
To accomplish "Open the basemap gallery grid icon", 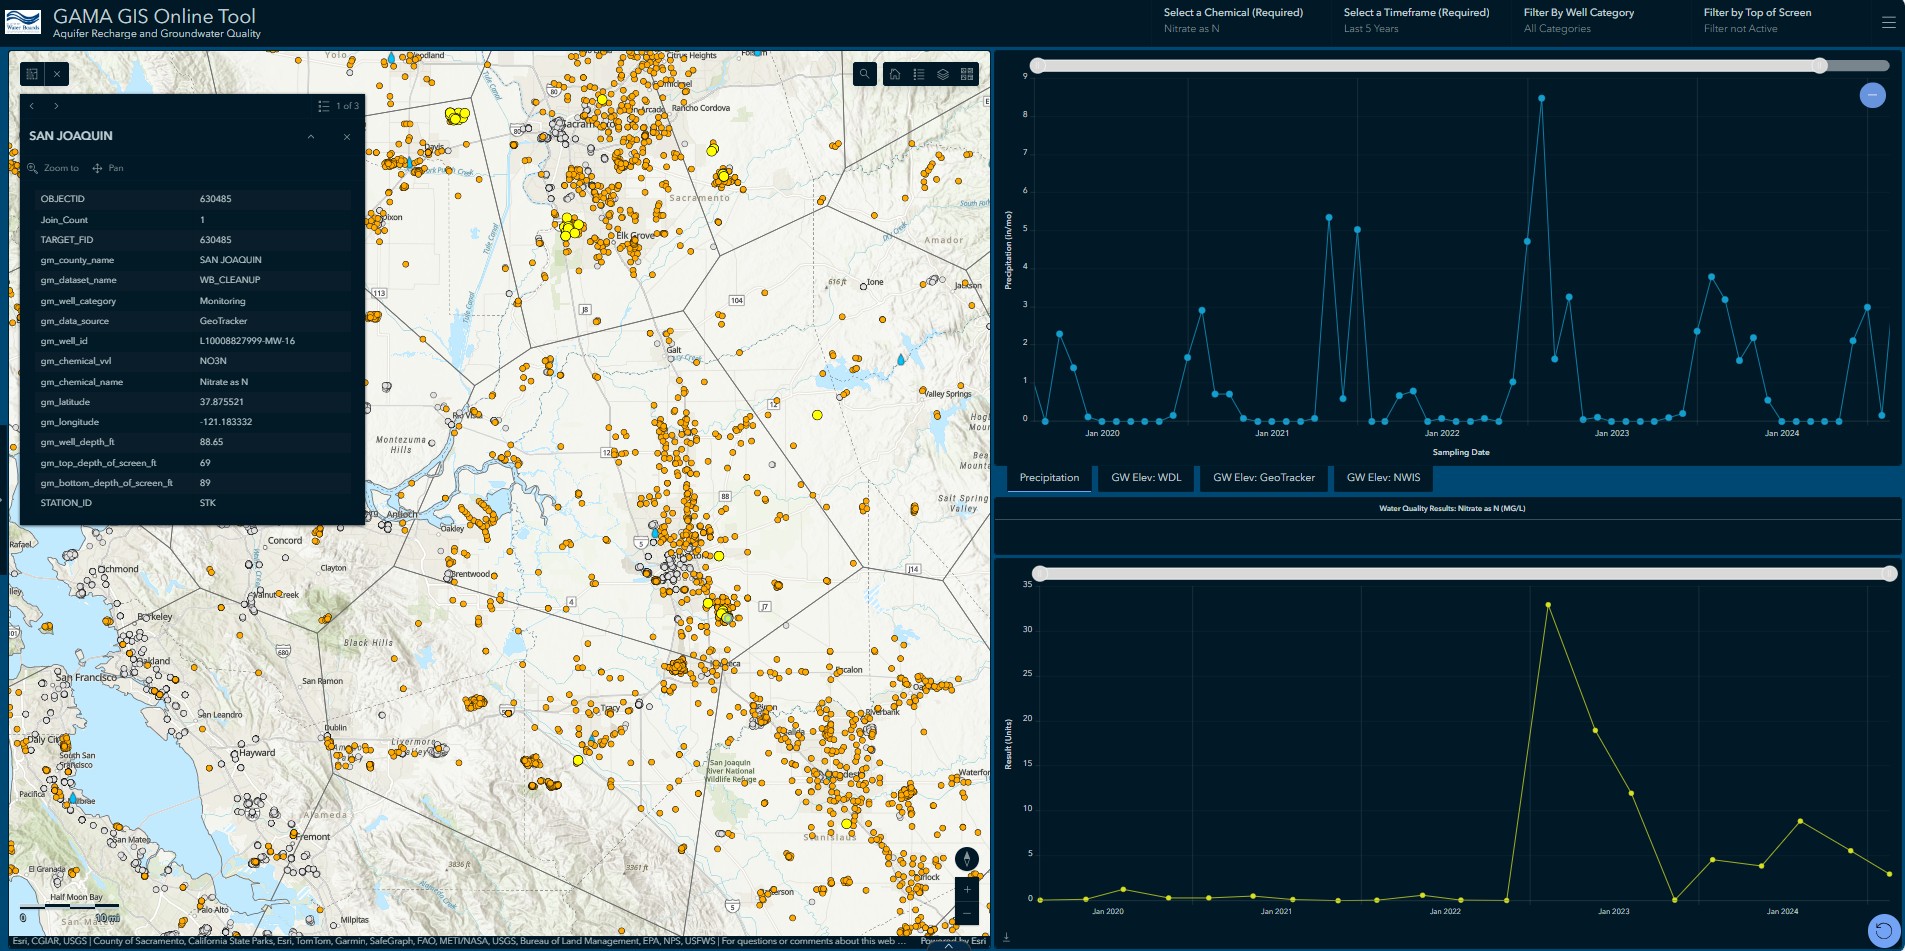I will point(967,74).
